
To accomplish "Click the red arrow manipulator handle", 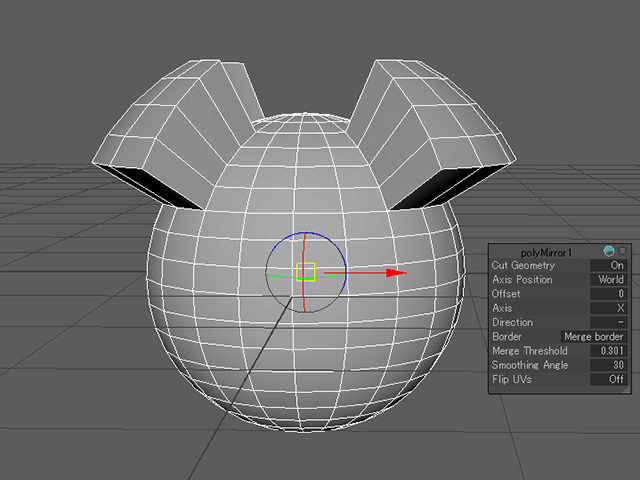I will pos(396,273).
